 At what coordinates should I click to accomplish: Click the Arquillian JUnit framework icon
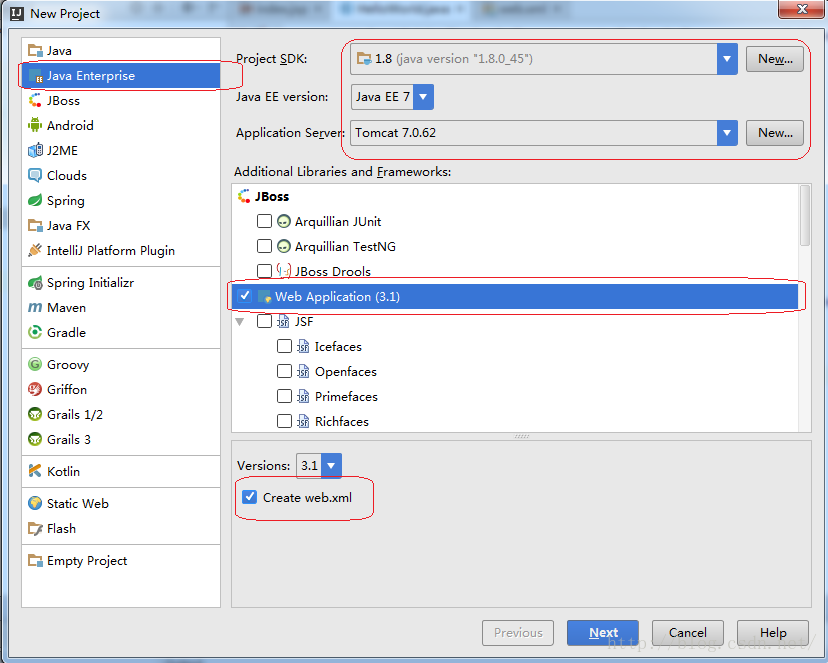[x=284, y=221]
